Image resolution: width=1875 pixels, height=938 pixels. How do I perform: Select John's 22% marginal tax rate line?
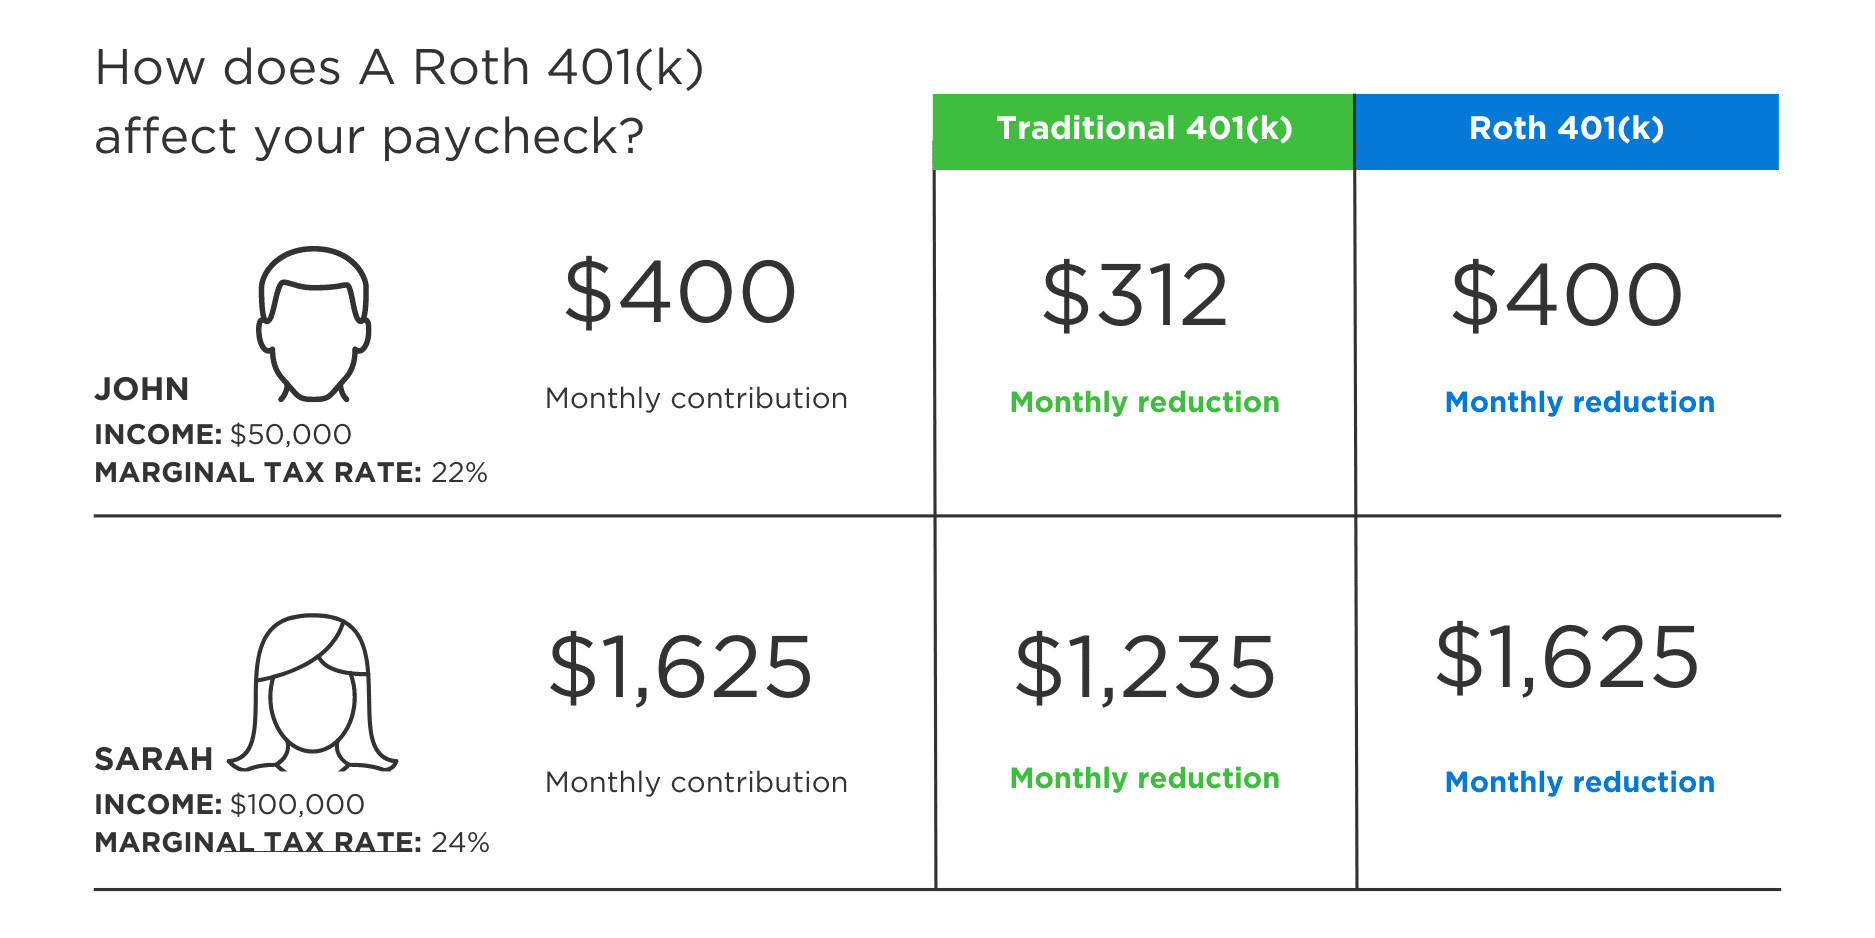point(291,472)
